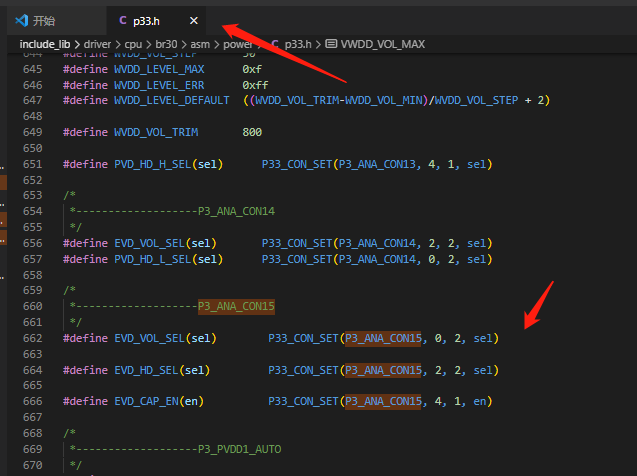
Task: Click line number 662 in the gutter
Action: click(32, 338)
